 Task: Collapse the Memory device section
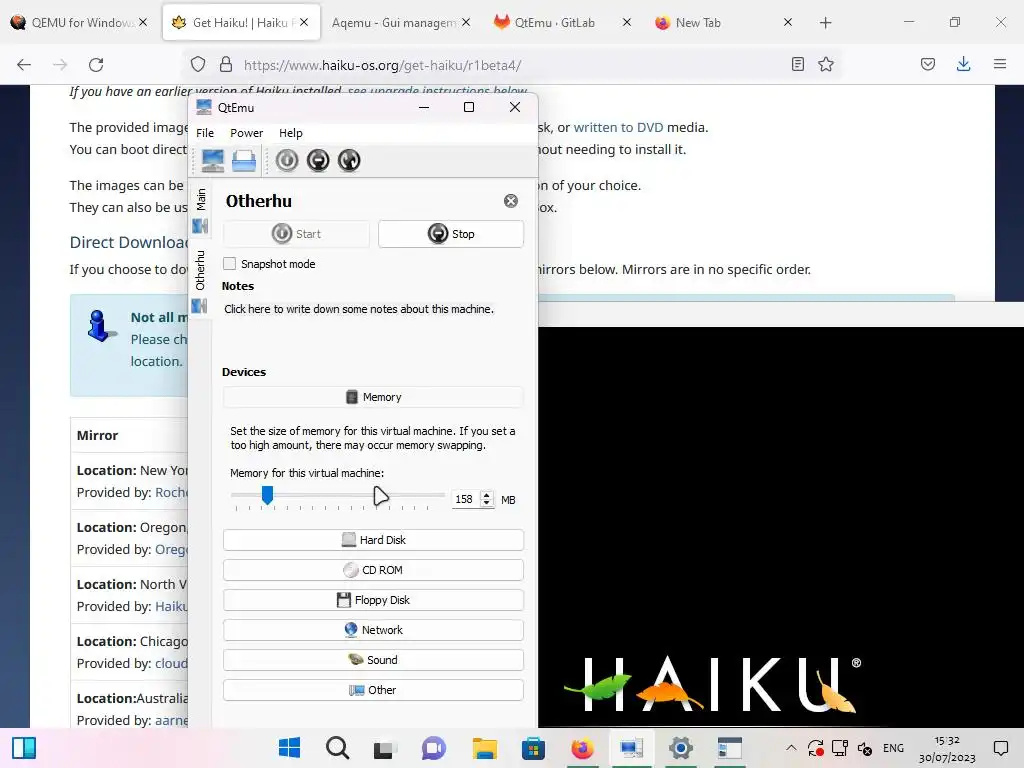coord(373,397)
